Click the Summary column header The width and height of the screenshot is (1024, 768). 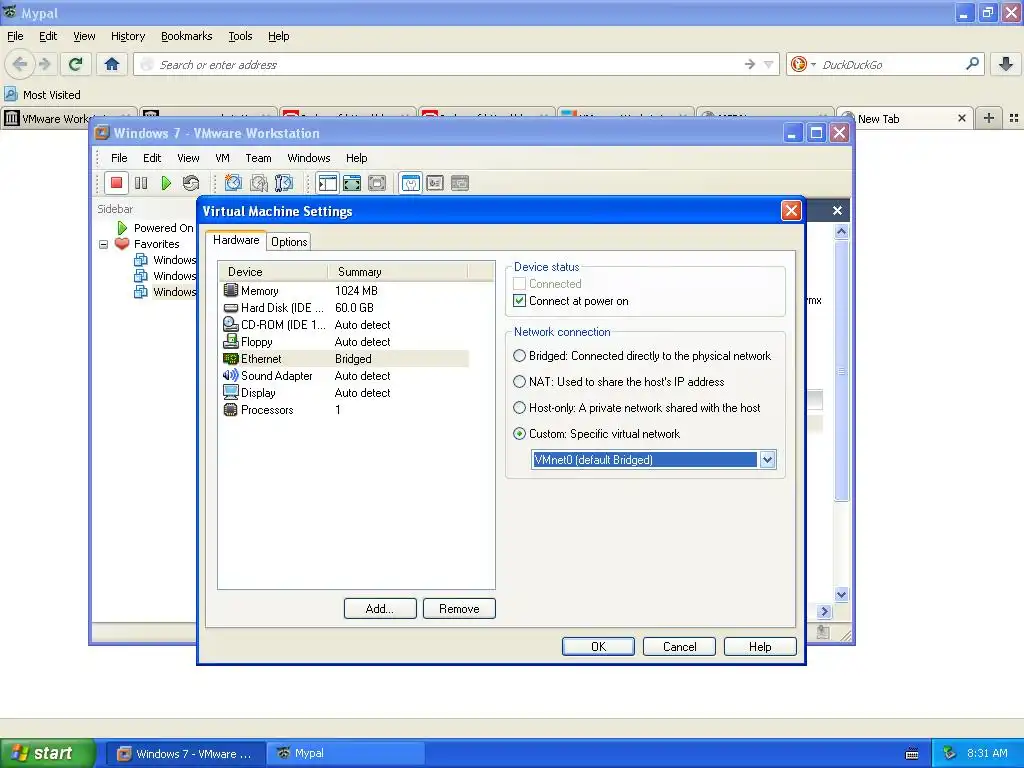click(398, 272)
